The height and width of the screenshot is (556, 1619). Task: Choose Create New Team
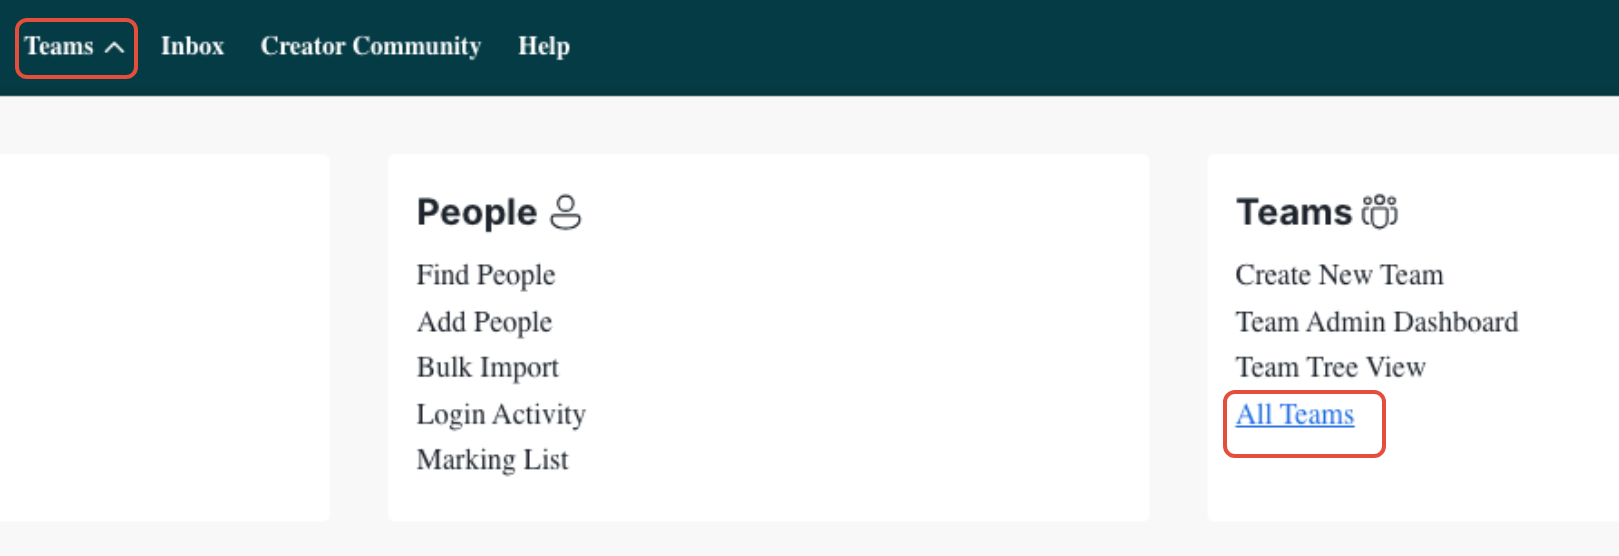pos(1339,275)
